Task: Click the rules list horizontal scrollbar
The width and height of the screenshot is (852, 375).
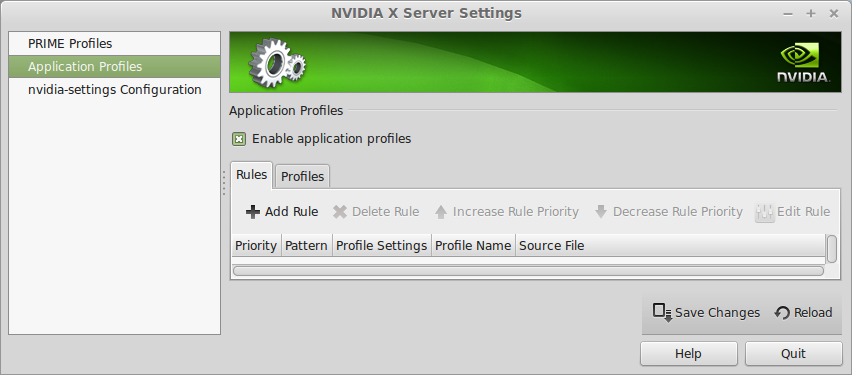Action: click(x=528, y=271)
